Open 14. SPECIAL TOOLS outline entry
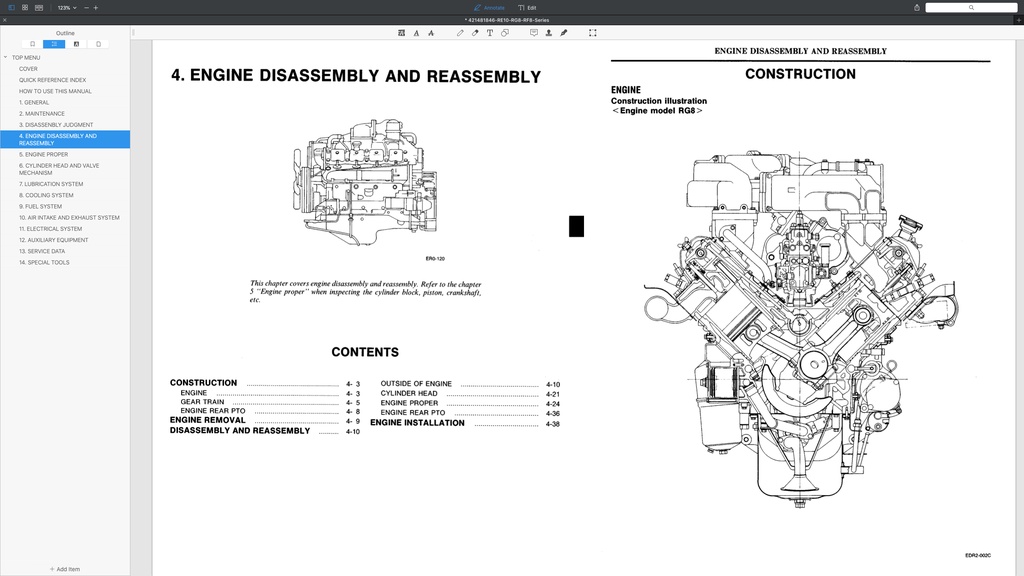This screenshot has height=576, width=1024. [x=44, y=262]
